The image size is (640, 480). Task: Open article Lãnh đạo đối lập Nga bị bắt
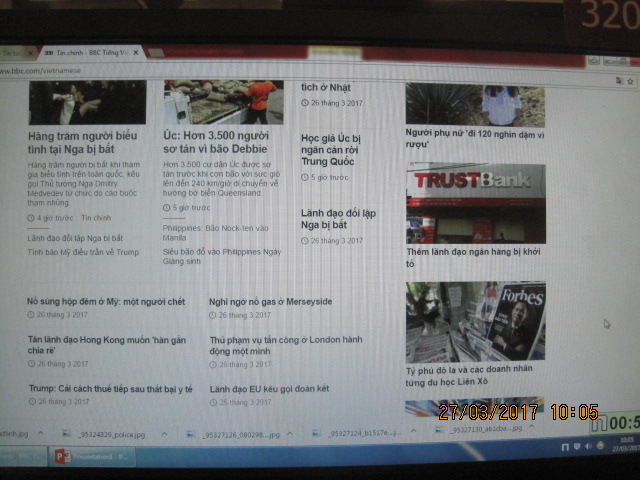pos(338,219)
